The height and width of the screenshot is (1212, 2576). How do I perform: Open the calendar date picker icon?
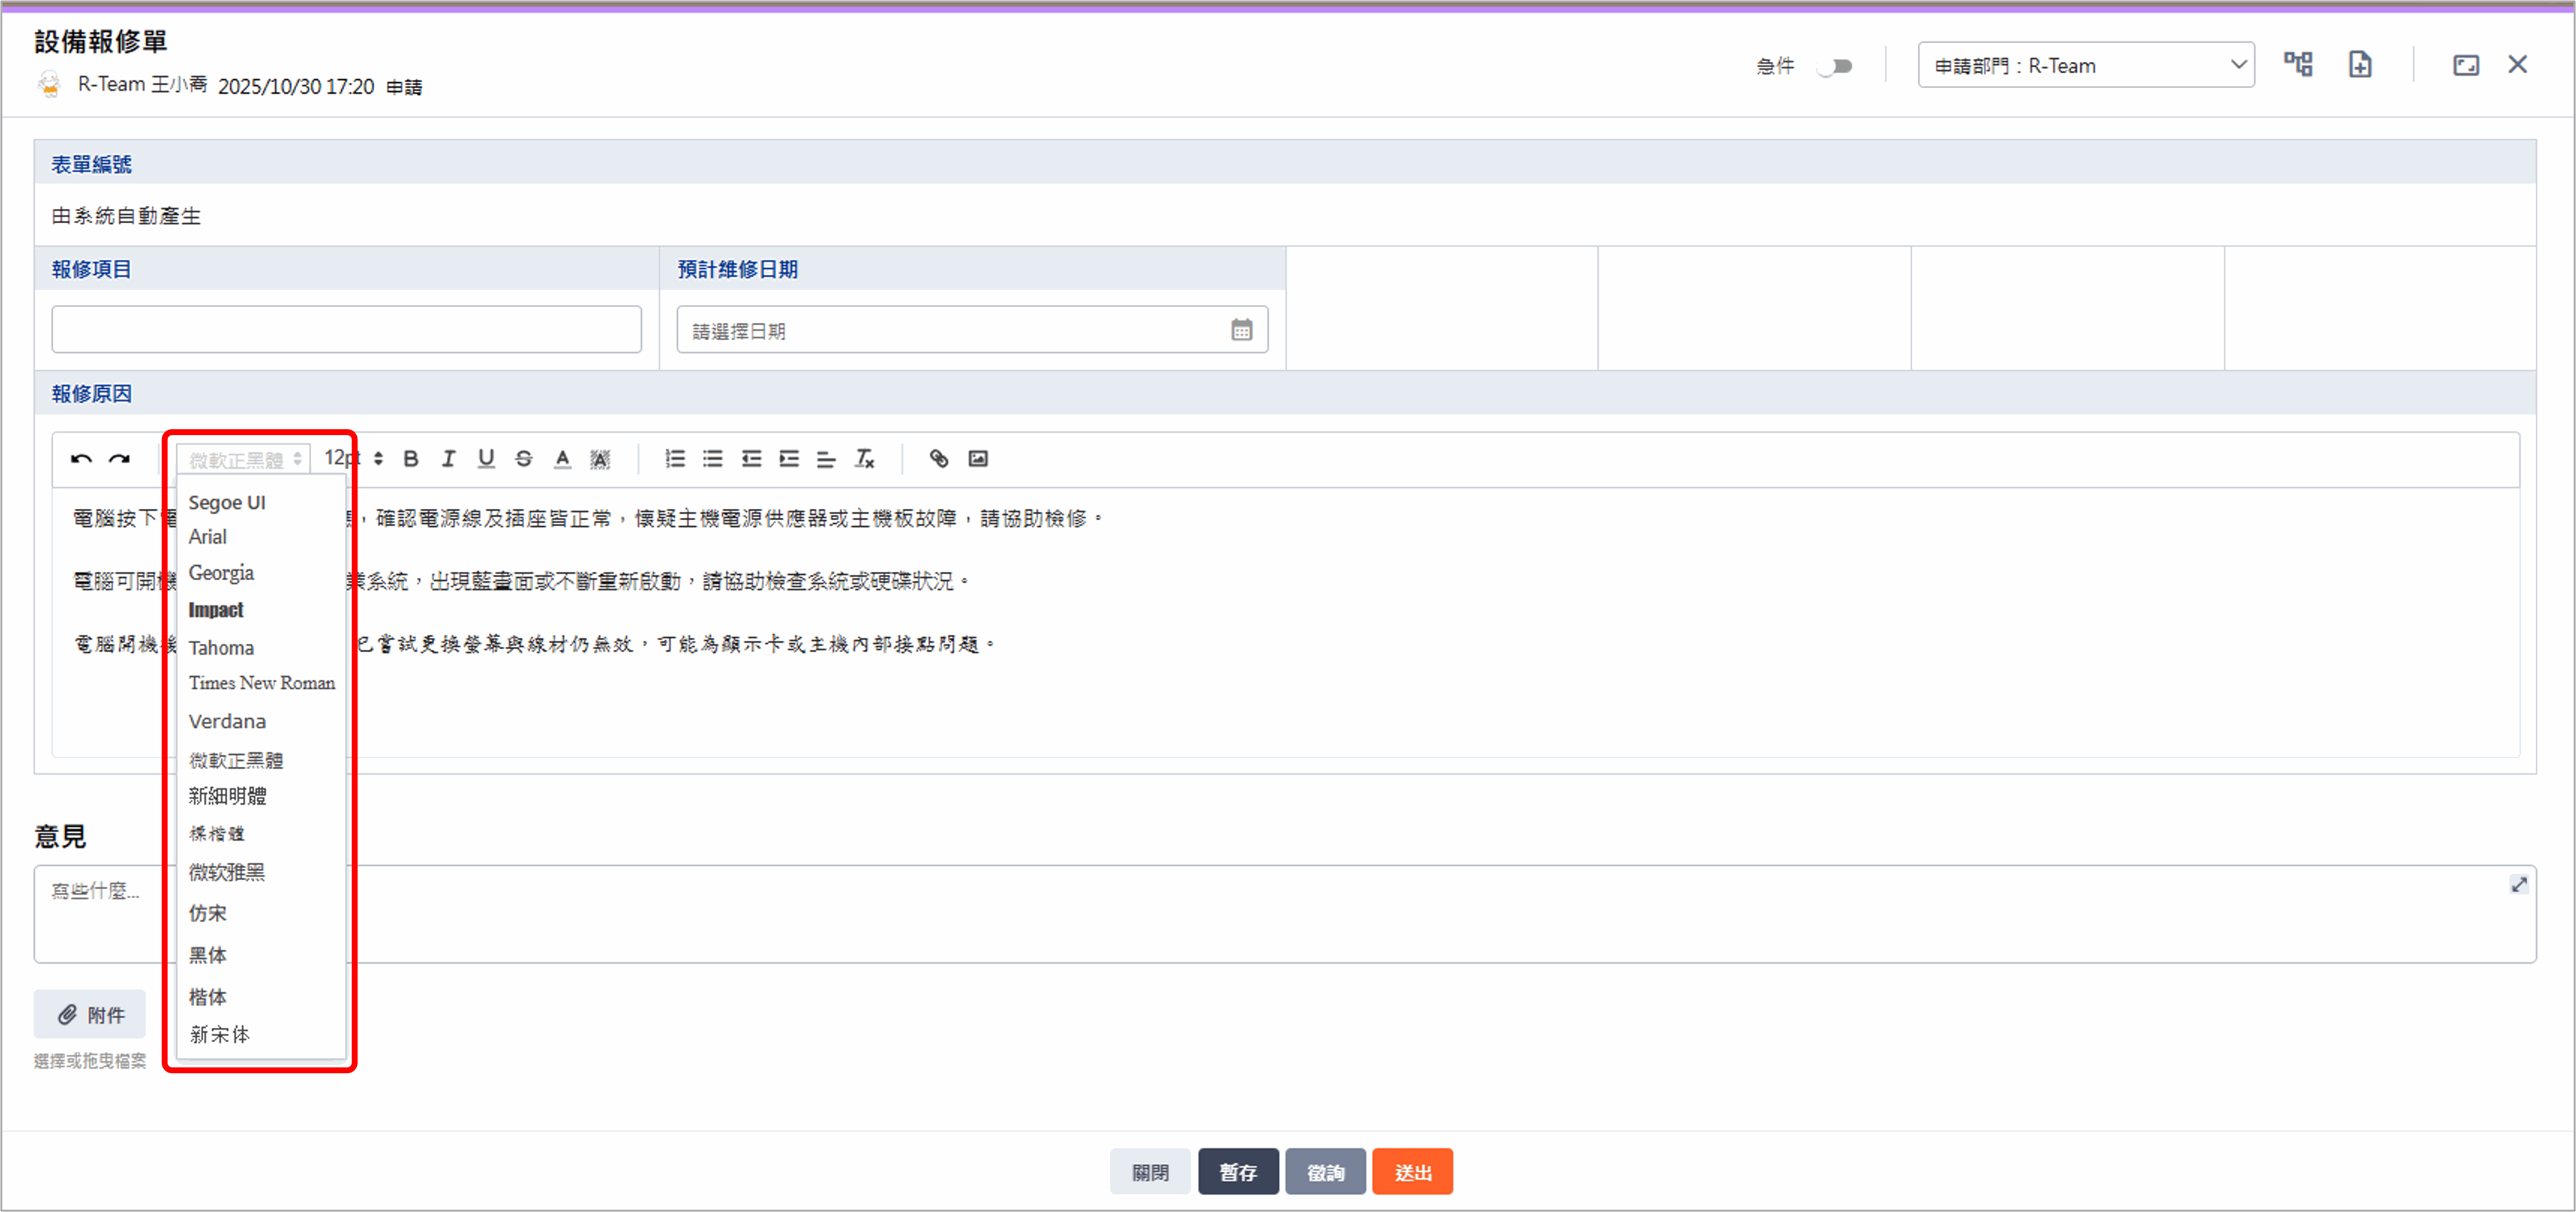(1241, 330)
